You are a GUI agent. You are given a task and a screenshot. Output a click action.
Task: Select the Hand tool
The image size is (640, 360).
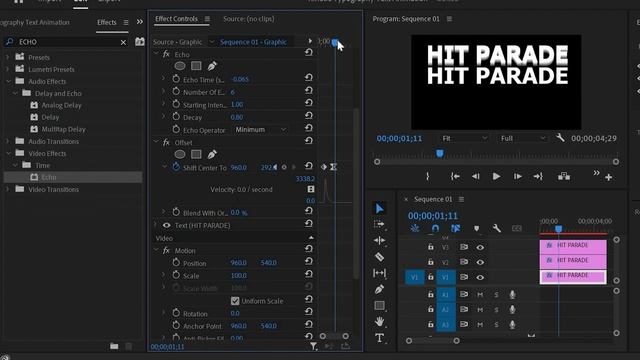tap(379, 322)
